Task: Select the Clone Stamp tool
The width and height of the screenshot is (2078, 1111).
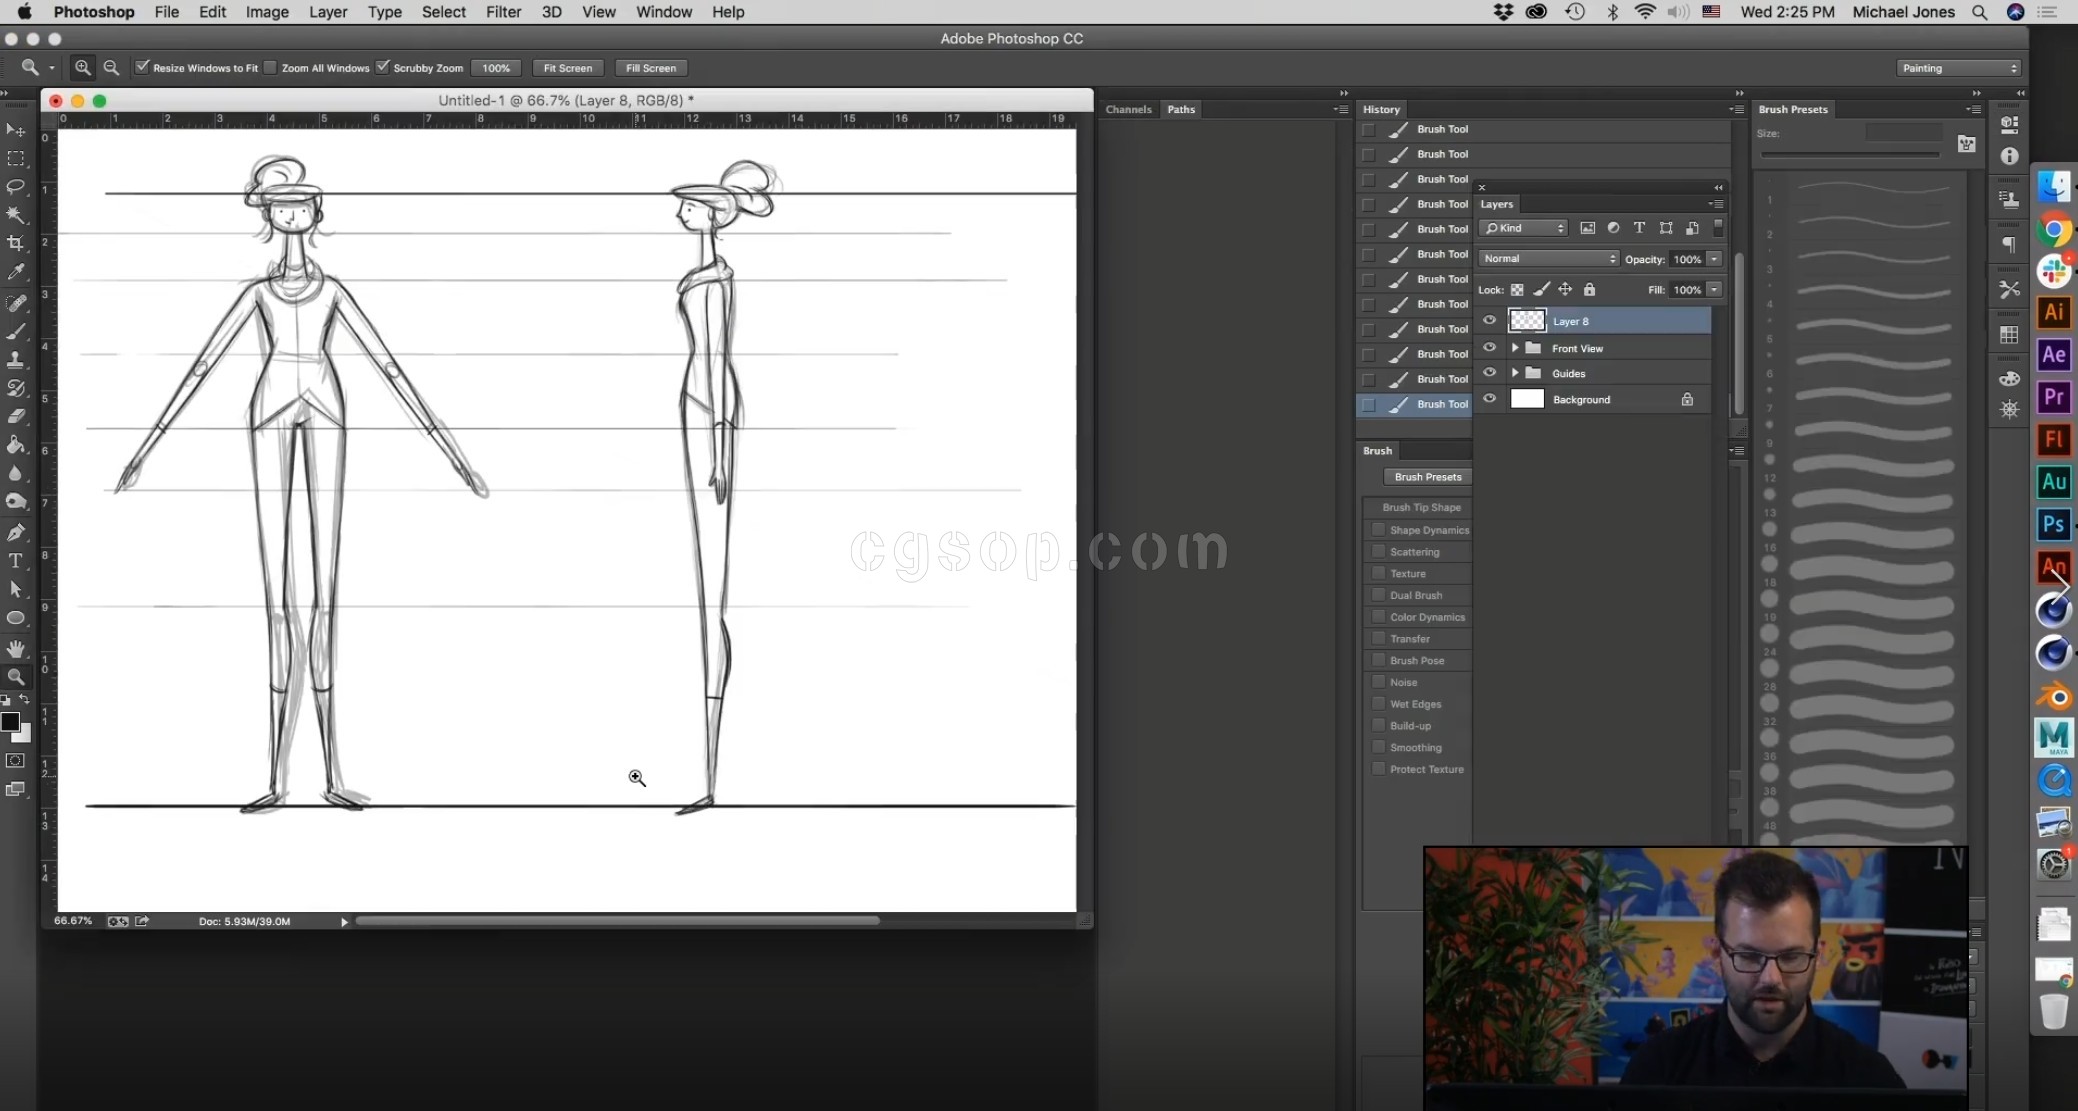Action: pyautogui.click(x=16, y=360)
